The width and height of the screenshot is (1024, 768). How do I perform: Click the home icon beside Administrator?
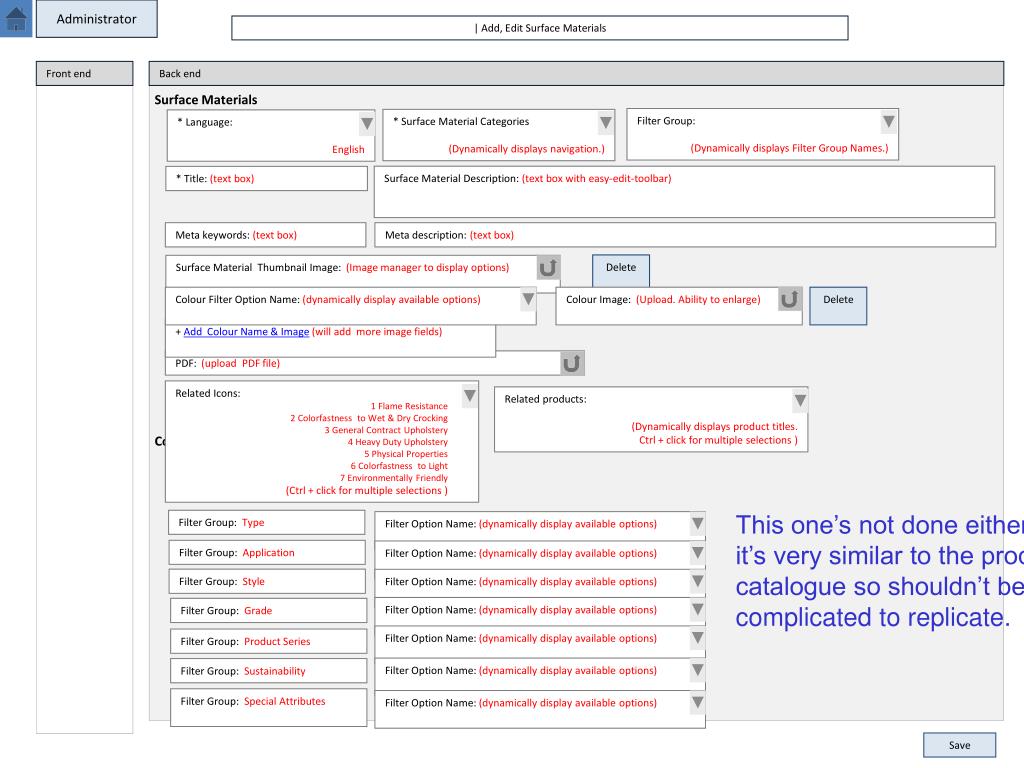[16, 18]
